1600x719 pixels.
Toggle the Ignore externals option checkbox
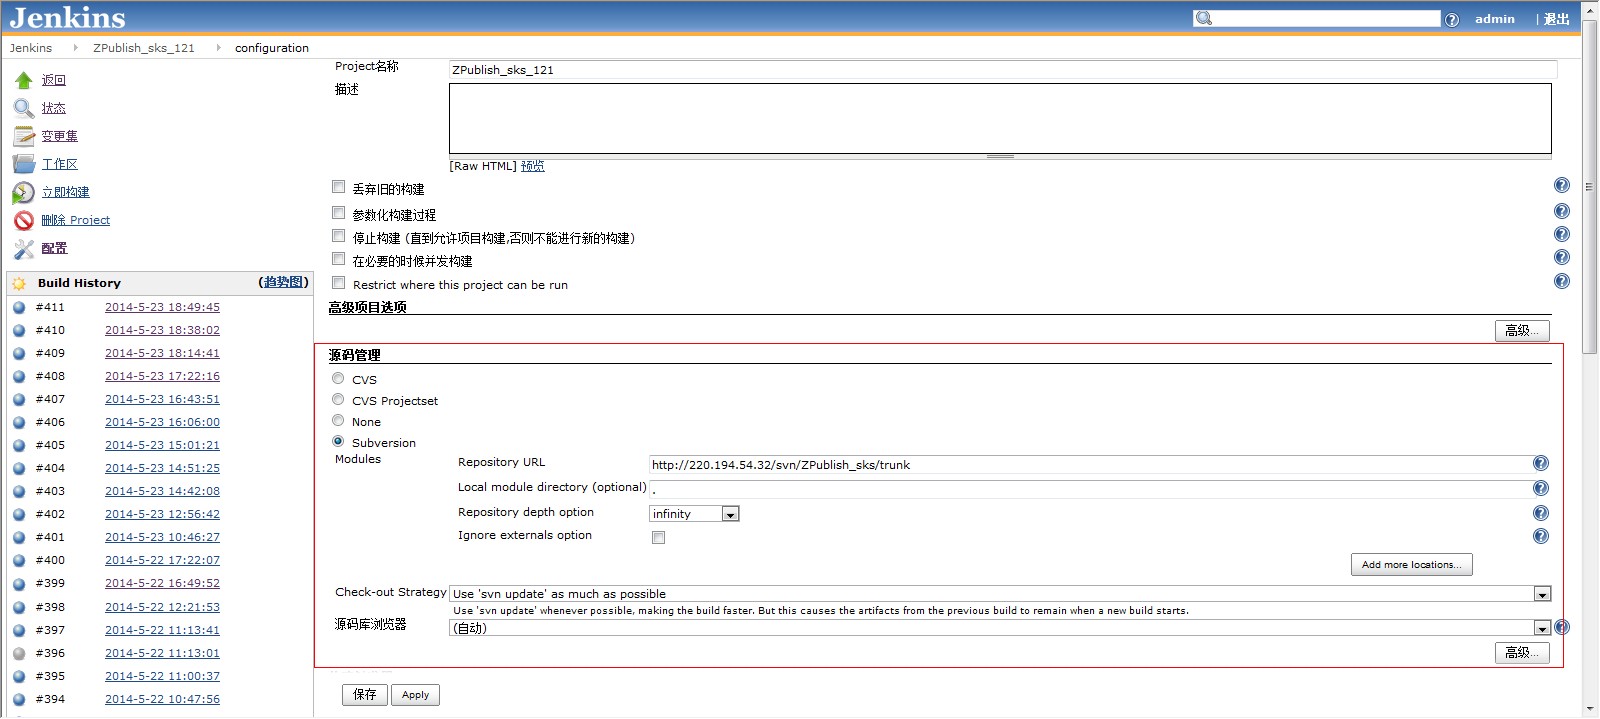click(x=658, y=537)
